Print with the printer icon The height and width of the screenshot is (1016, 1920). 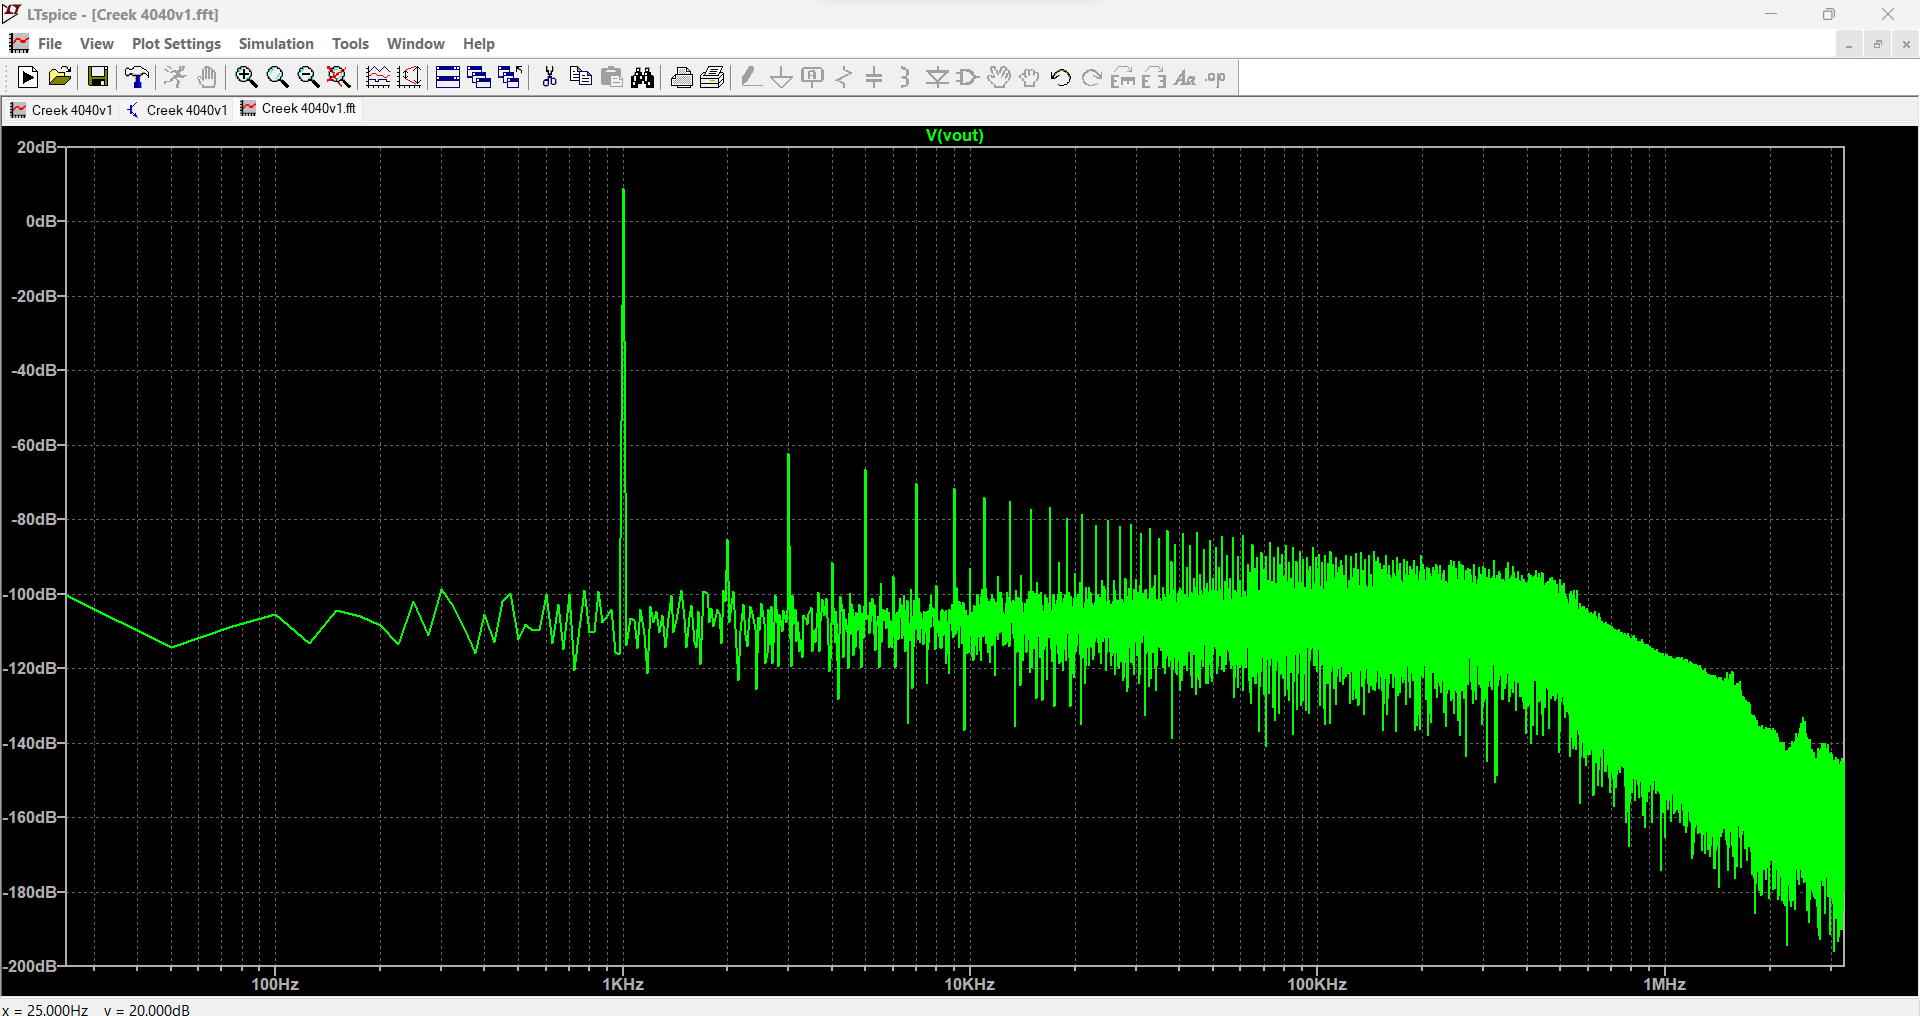point(682,77)
